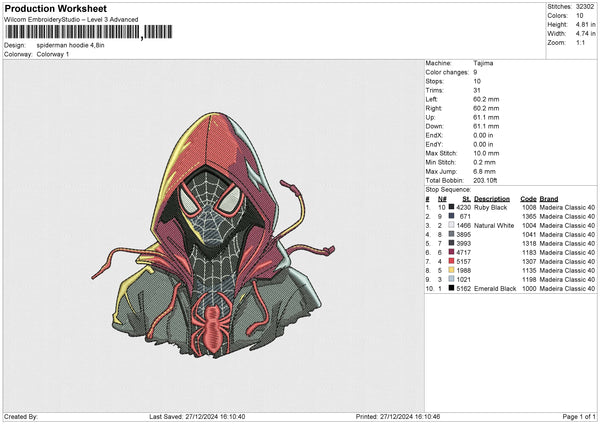Click the red swatch beside stitch count 5157
The width and height of the screenshot is (600, 424).
pyautogui.click(x=452, y=261)
